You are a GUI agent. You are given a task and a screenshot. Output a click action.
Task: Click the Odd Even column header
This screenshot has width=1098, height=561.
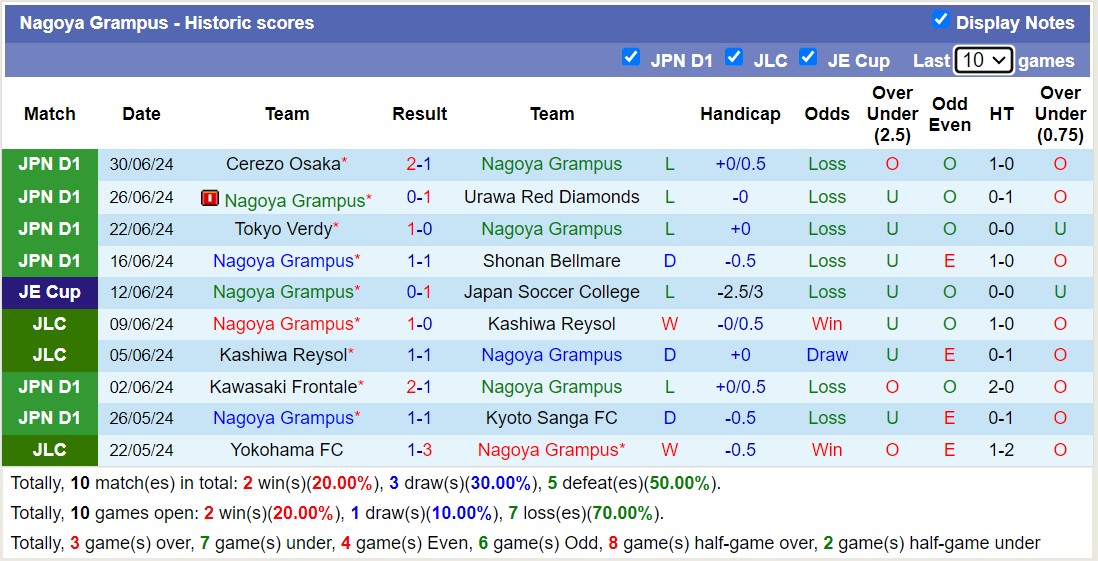pyautogui.click(x=950, y=114)
